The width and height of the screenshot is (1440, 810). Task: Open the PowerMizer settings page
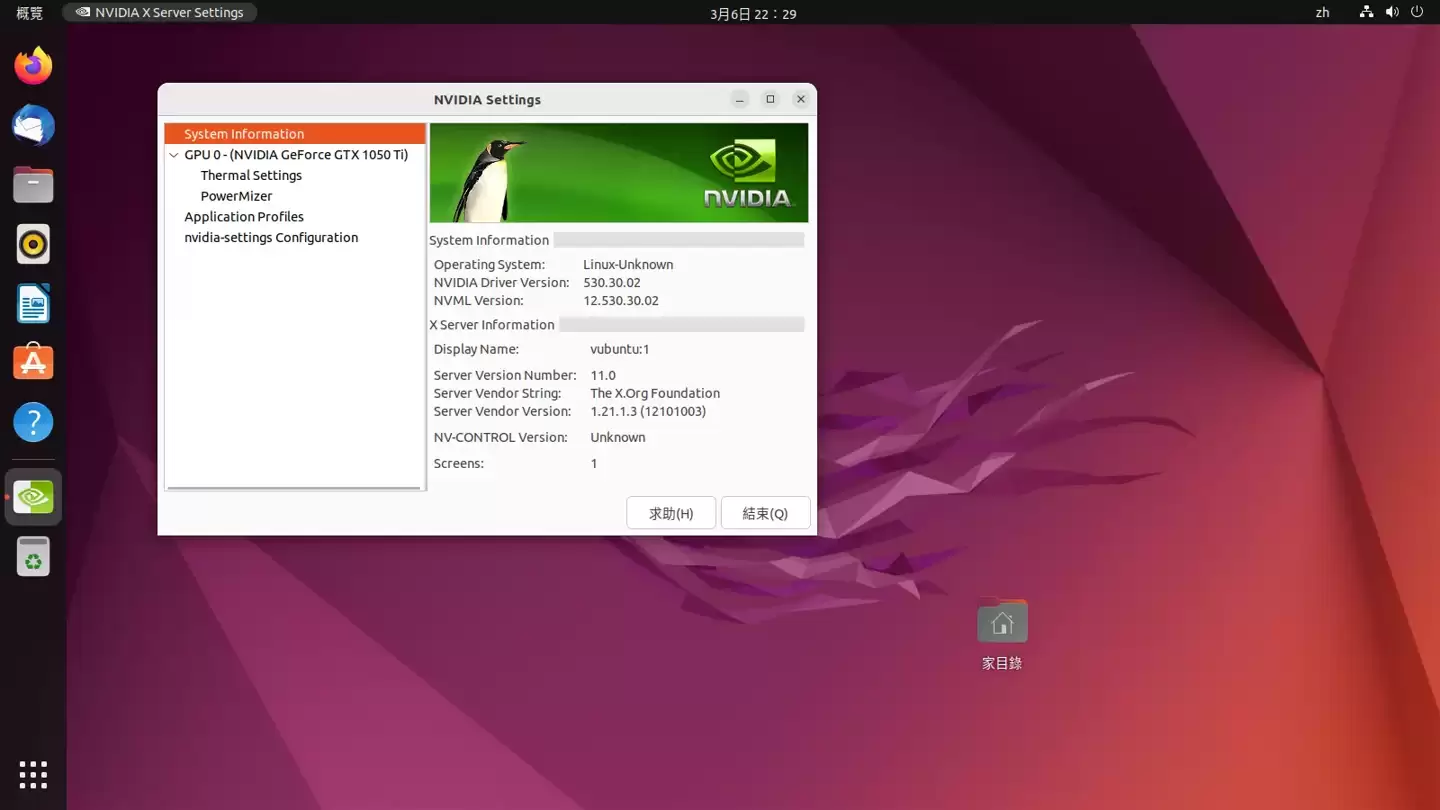point(237,196)
